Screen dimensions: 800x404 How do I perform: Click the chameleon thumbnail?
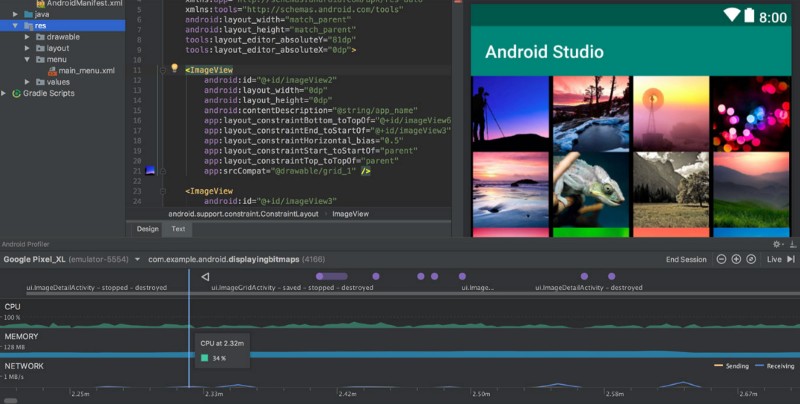pos(591,189)
